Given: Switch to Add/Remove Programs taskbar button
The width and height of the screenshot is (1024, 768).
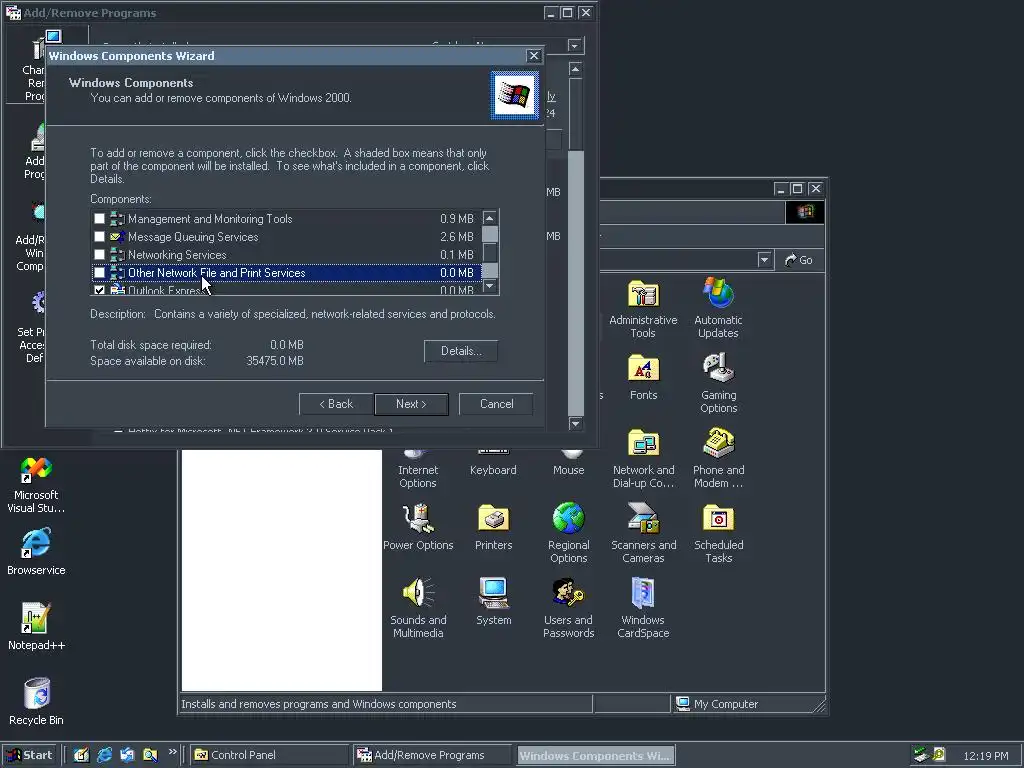Looking at the screenshot, I should tap(432, 755).
